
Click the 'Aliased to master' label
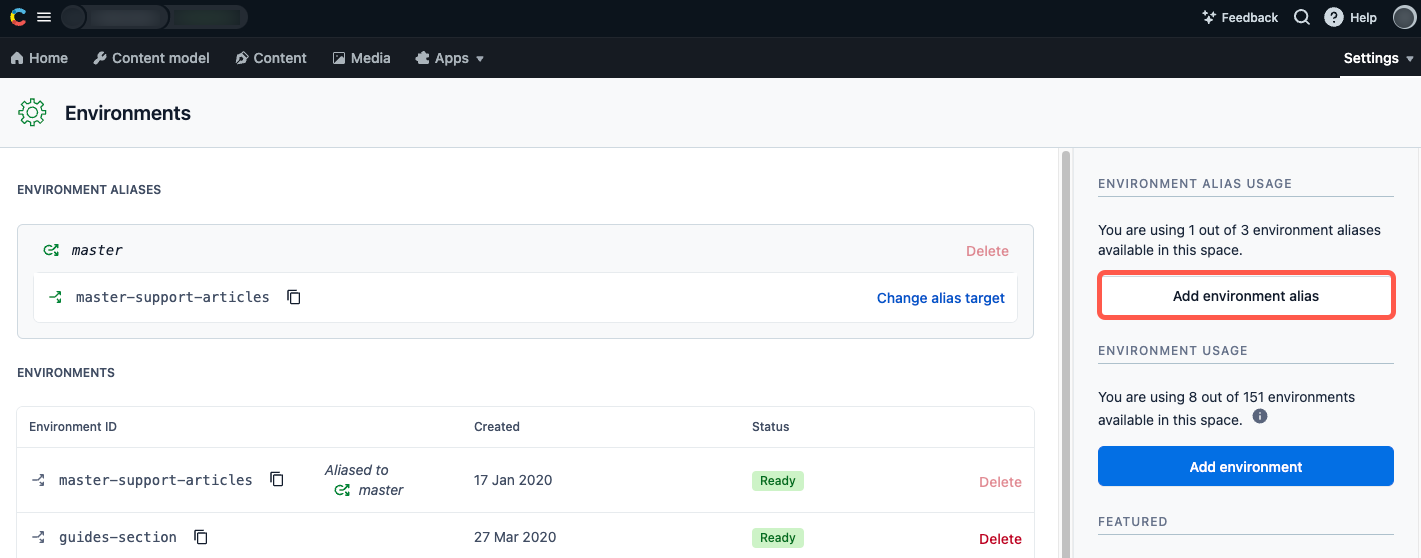(x=364, y=480)
